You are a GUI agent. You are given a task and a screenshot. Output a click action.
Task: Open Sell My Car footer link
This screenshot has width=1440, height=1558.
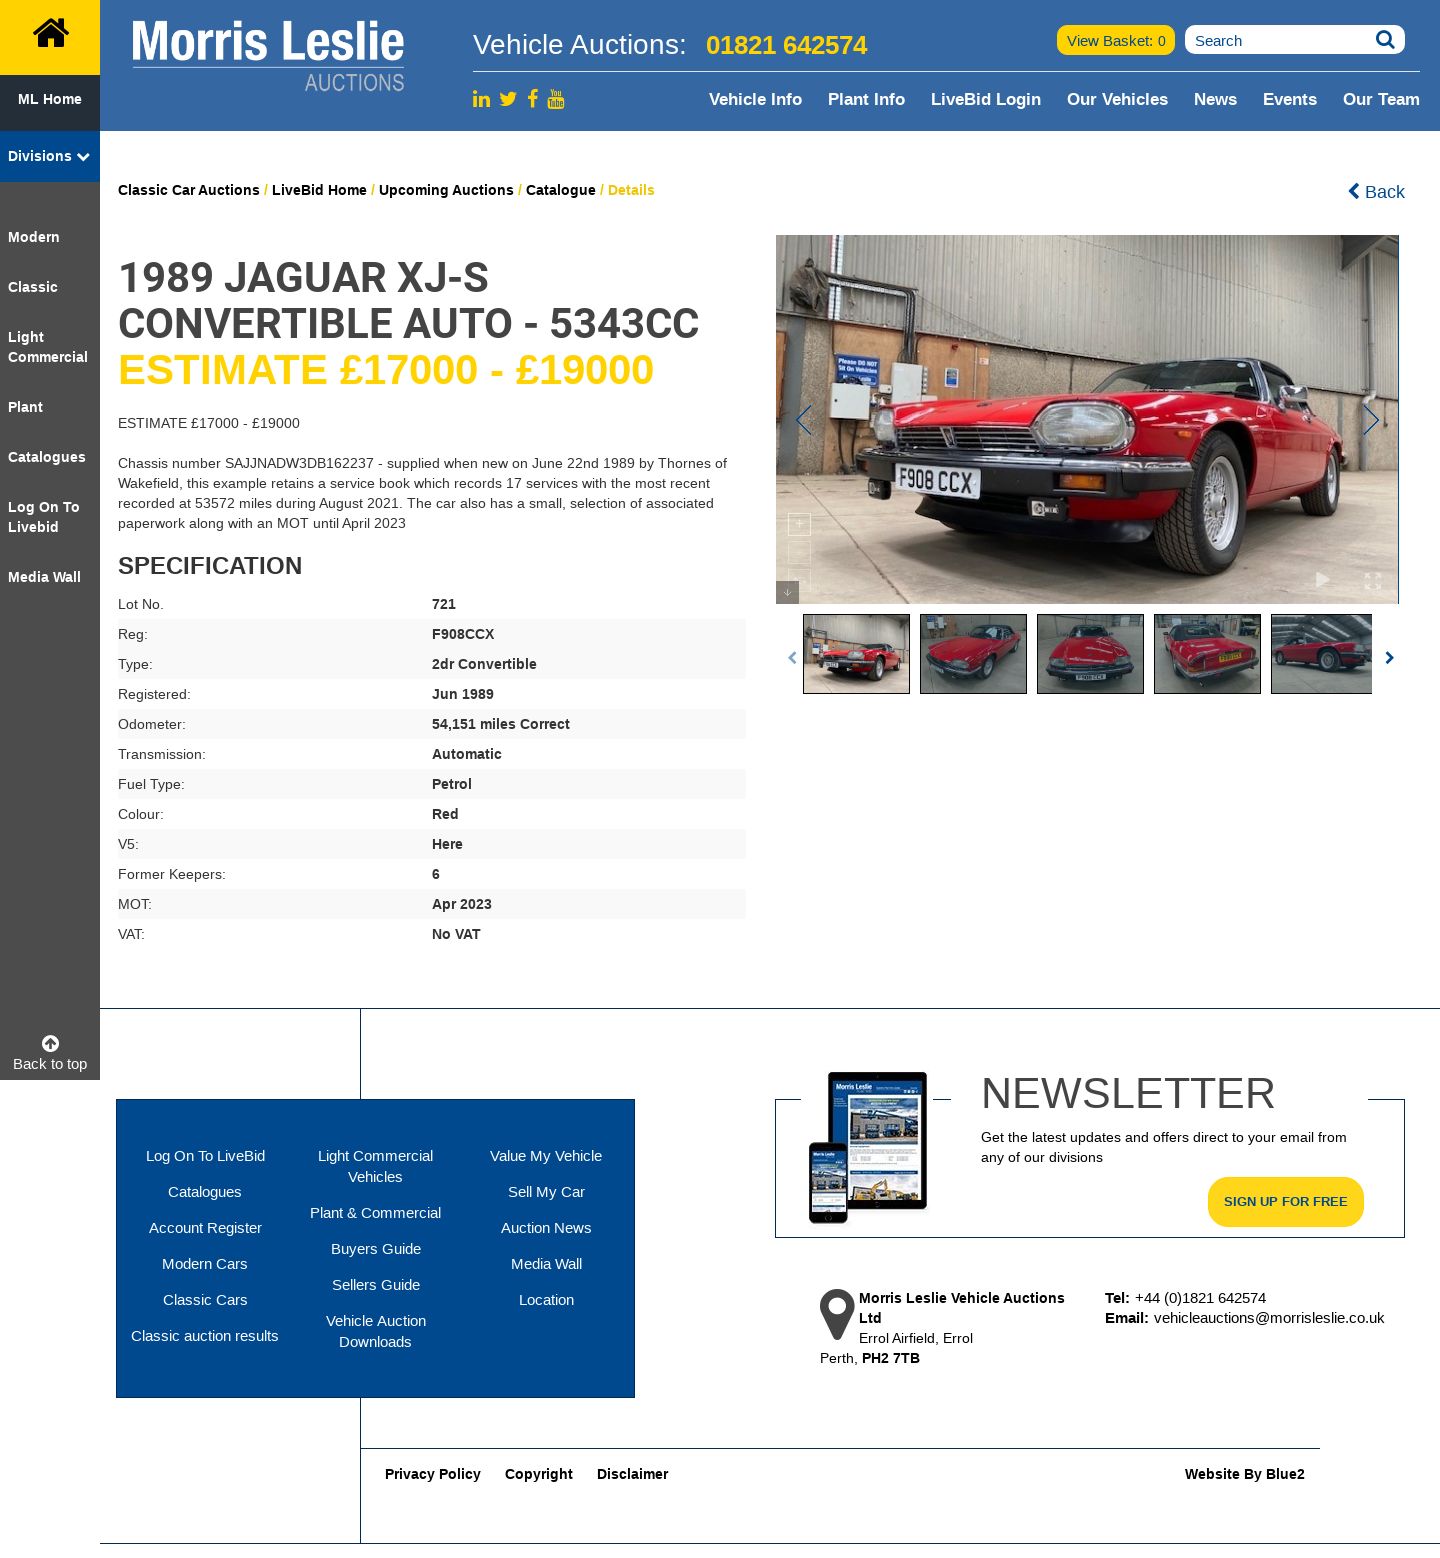[x=546, y=1192]
